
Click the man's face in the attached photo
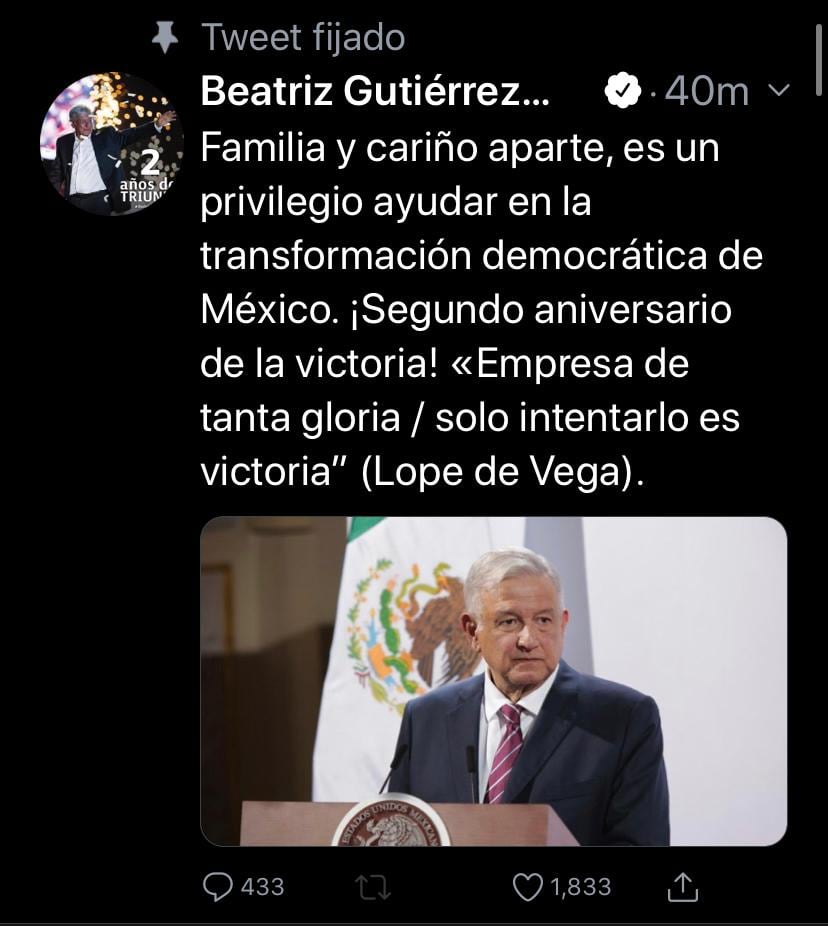click(515, 622)
